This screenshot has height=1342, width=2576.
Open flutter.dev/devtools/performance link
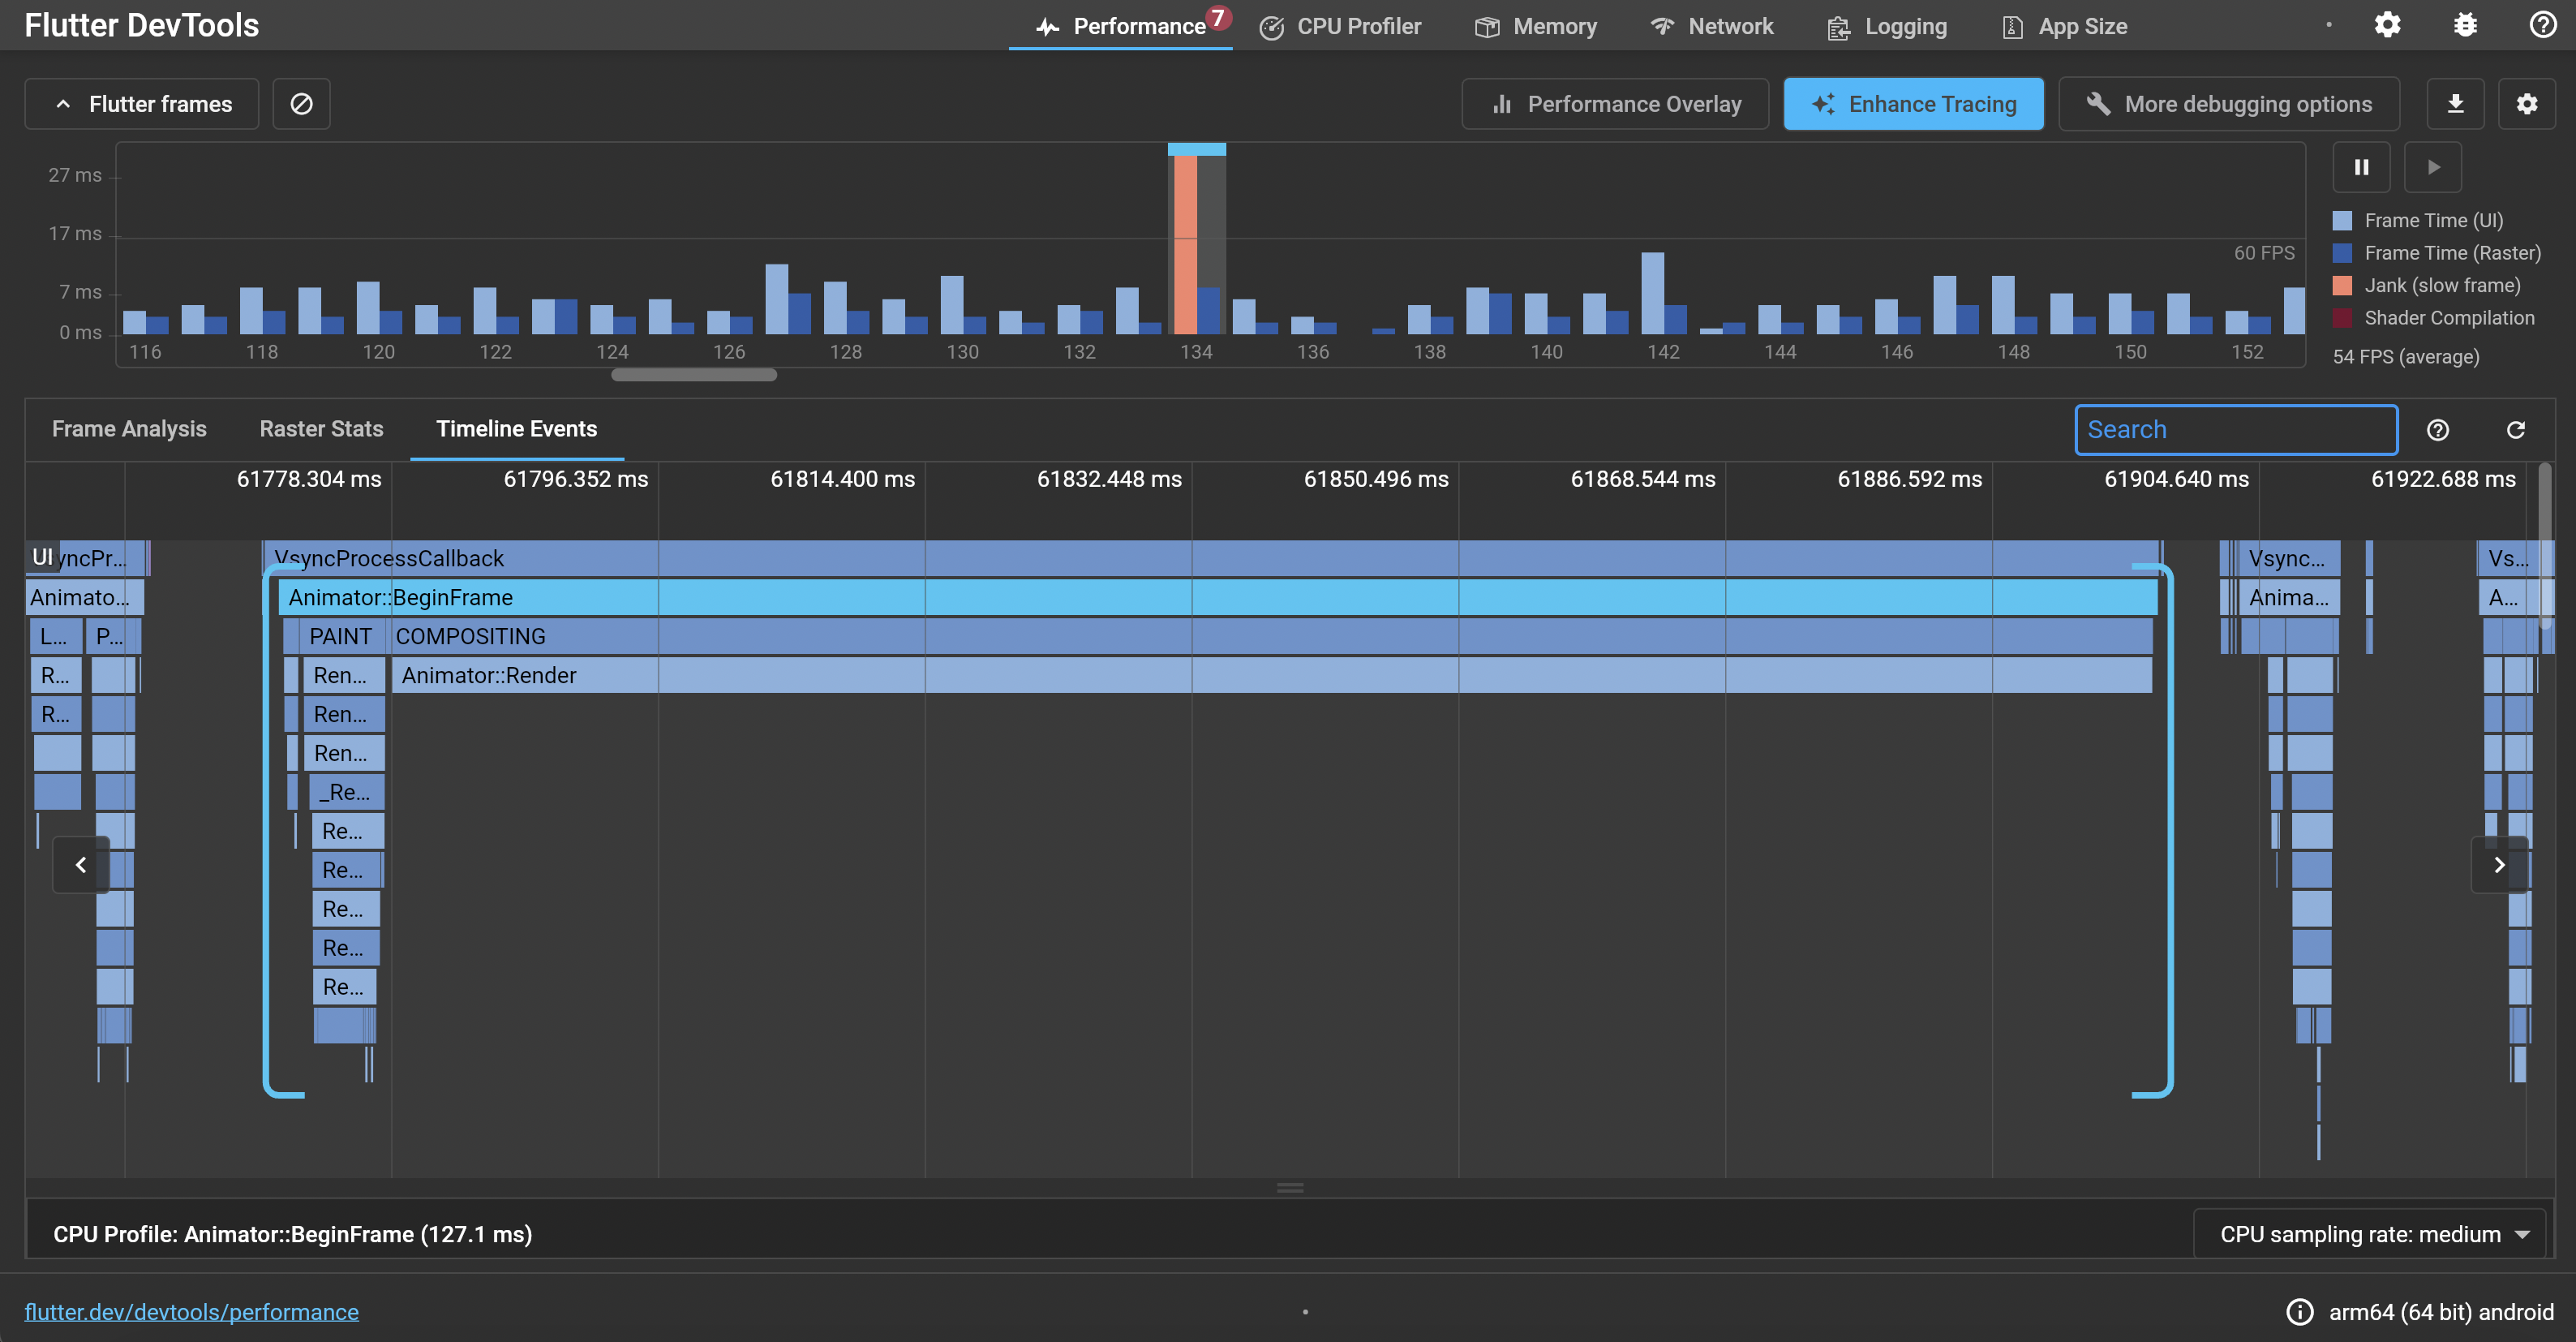click(x=191, y=1312)
